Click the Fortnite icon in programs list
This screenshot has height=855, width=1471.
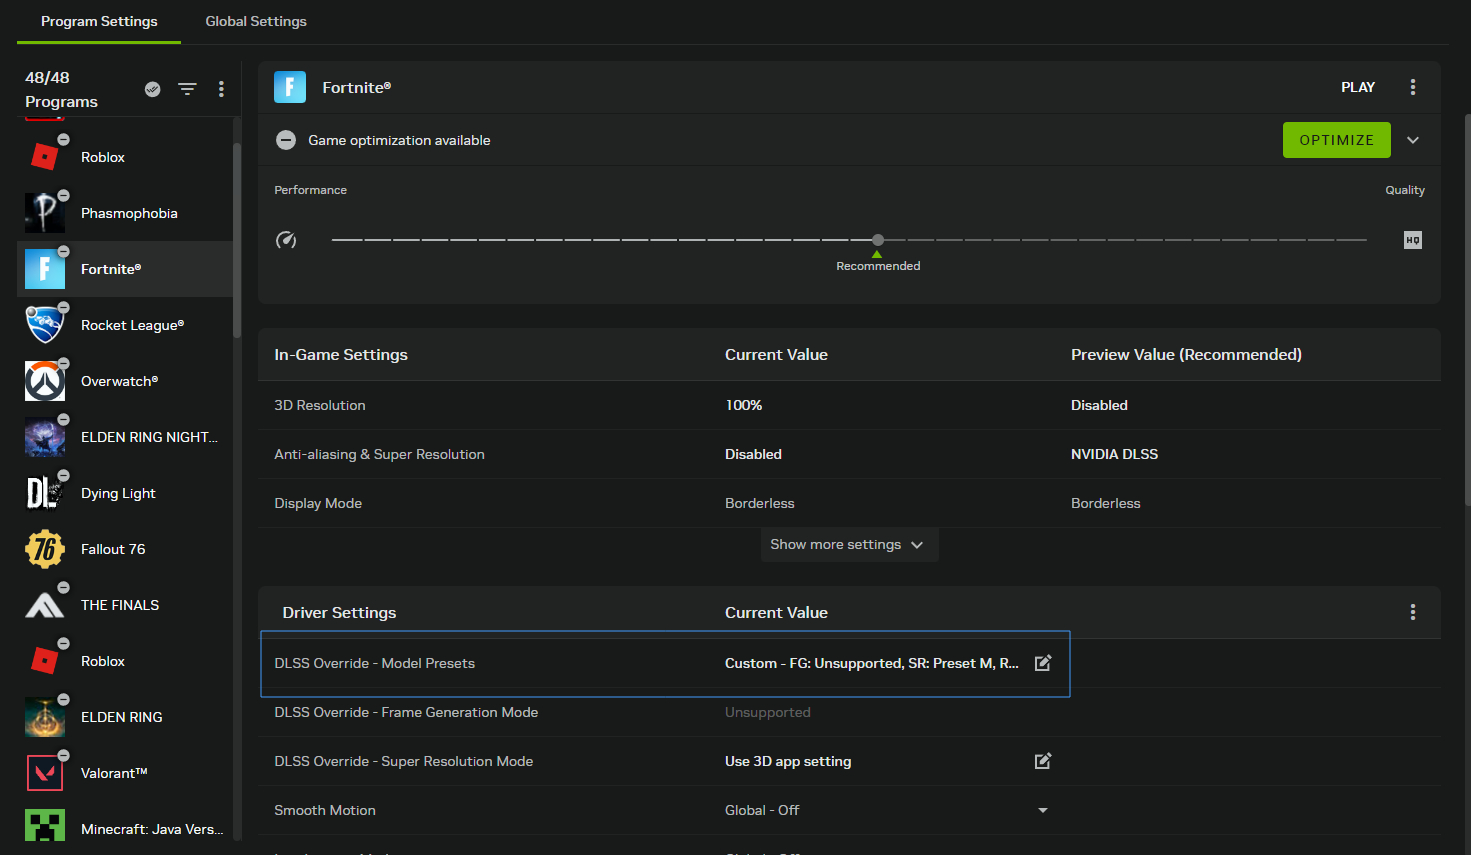tap(45, 269)
